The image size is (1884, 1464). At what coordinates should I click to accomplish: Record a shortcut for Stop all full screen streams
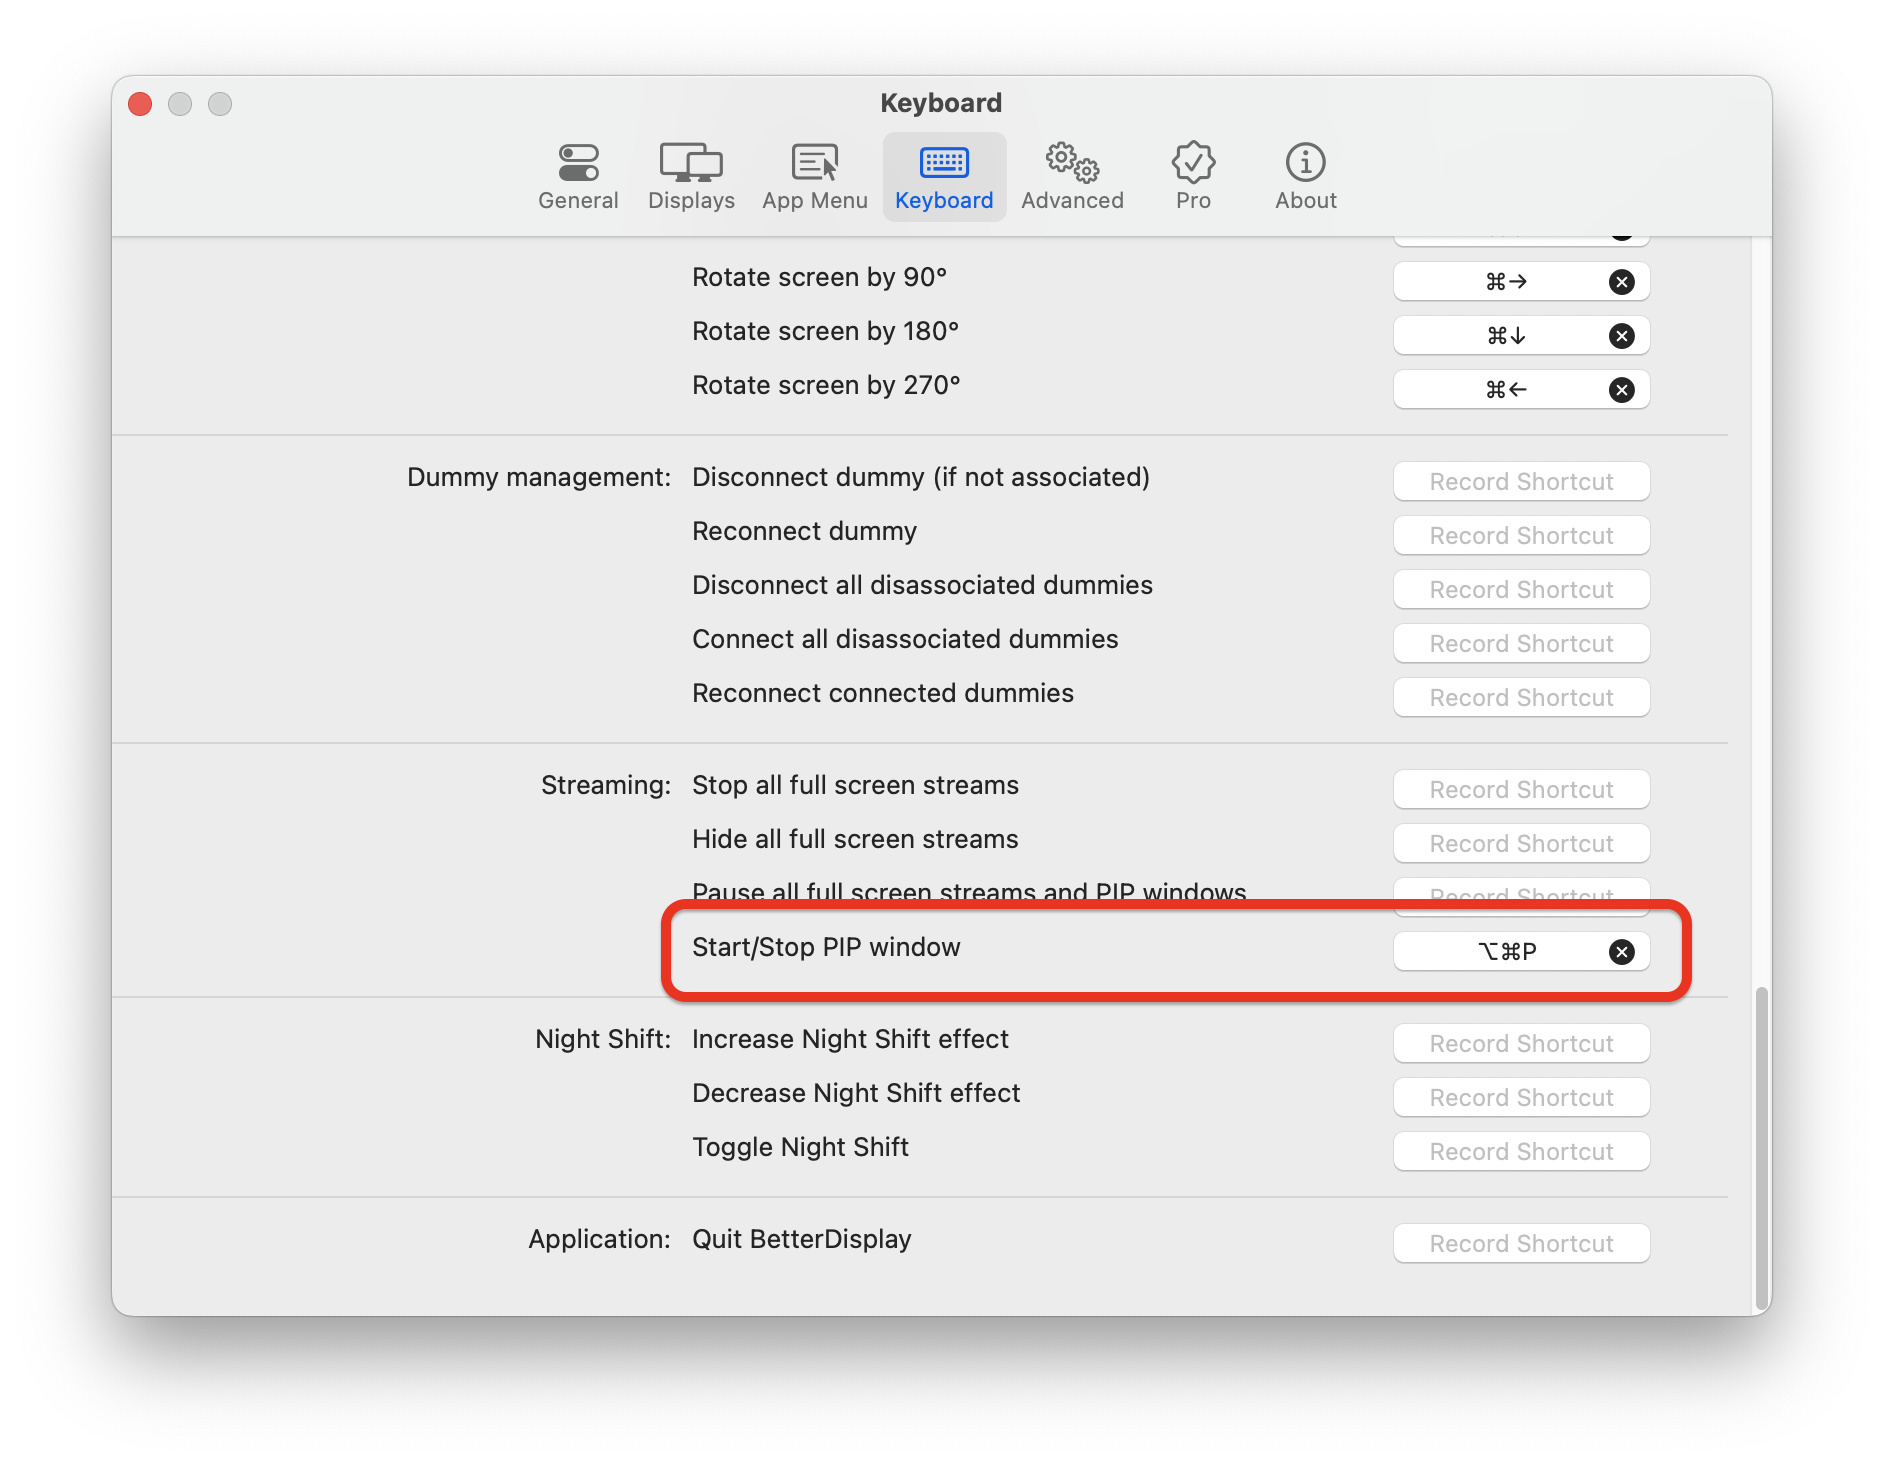click(x=1520, y=789)
